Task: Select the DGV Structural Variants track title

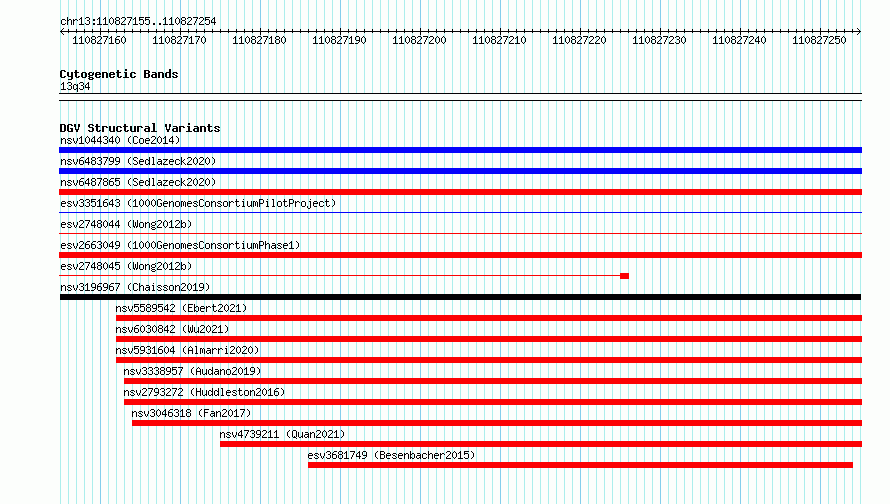Action: pyautogui.click(x=140, y=128)
